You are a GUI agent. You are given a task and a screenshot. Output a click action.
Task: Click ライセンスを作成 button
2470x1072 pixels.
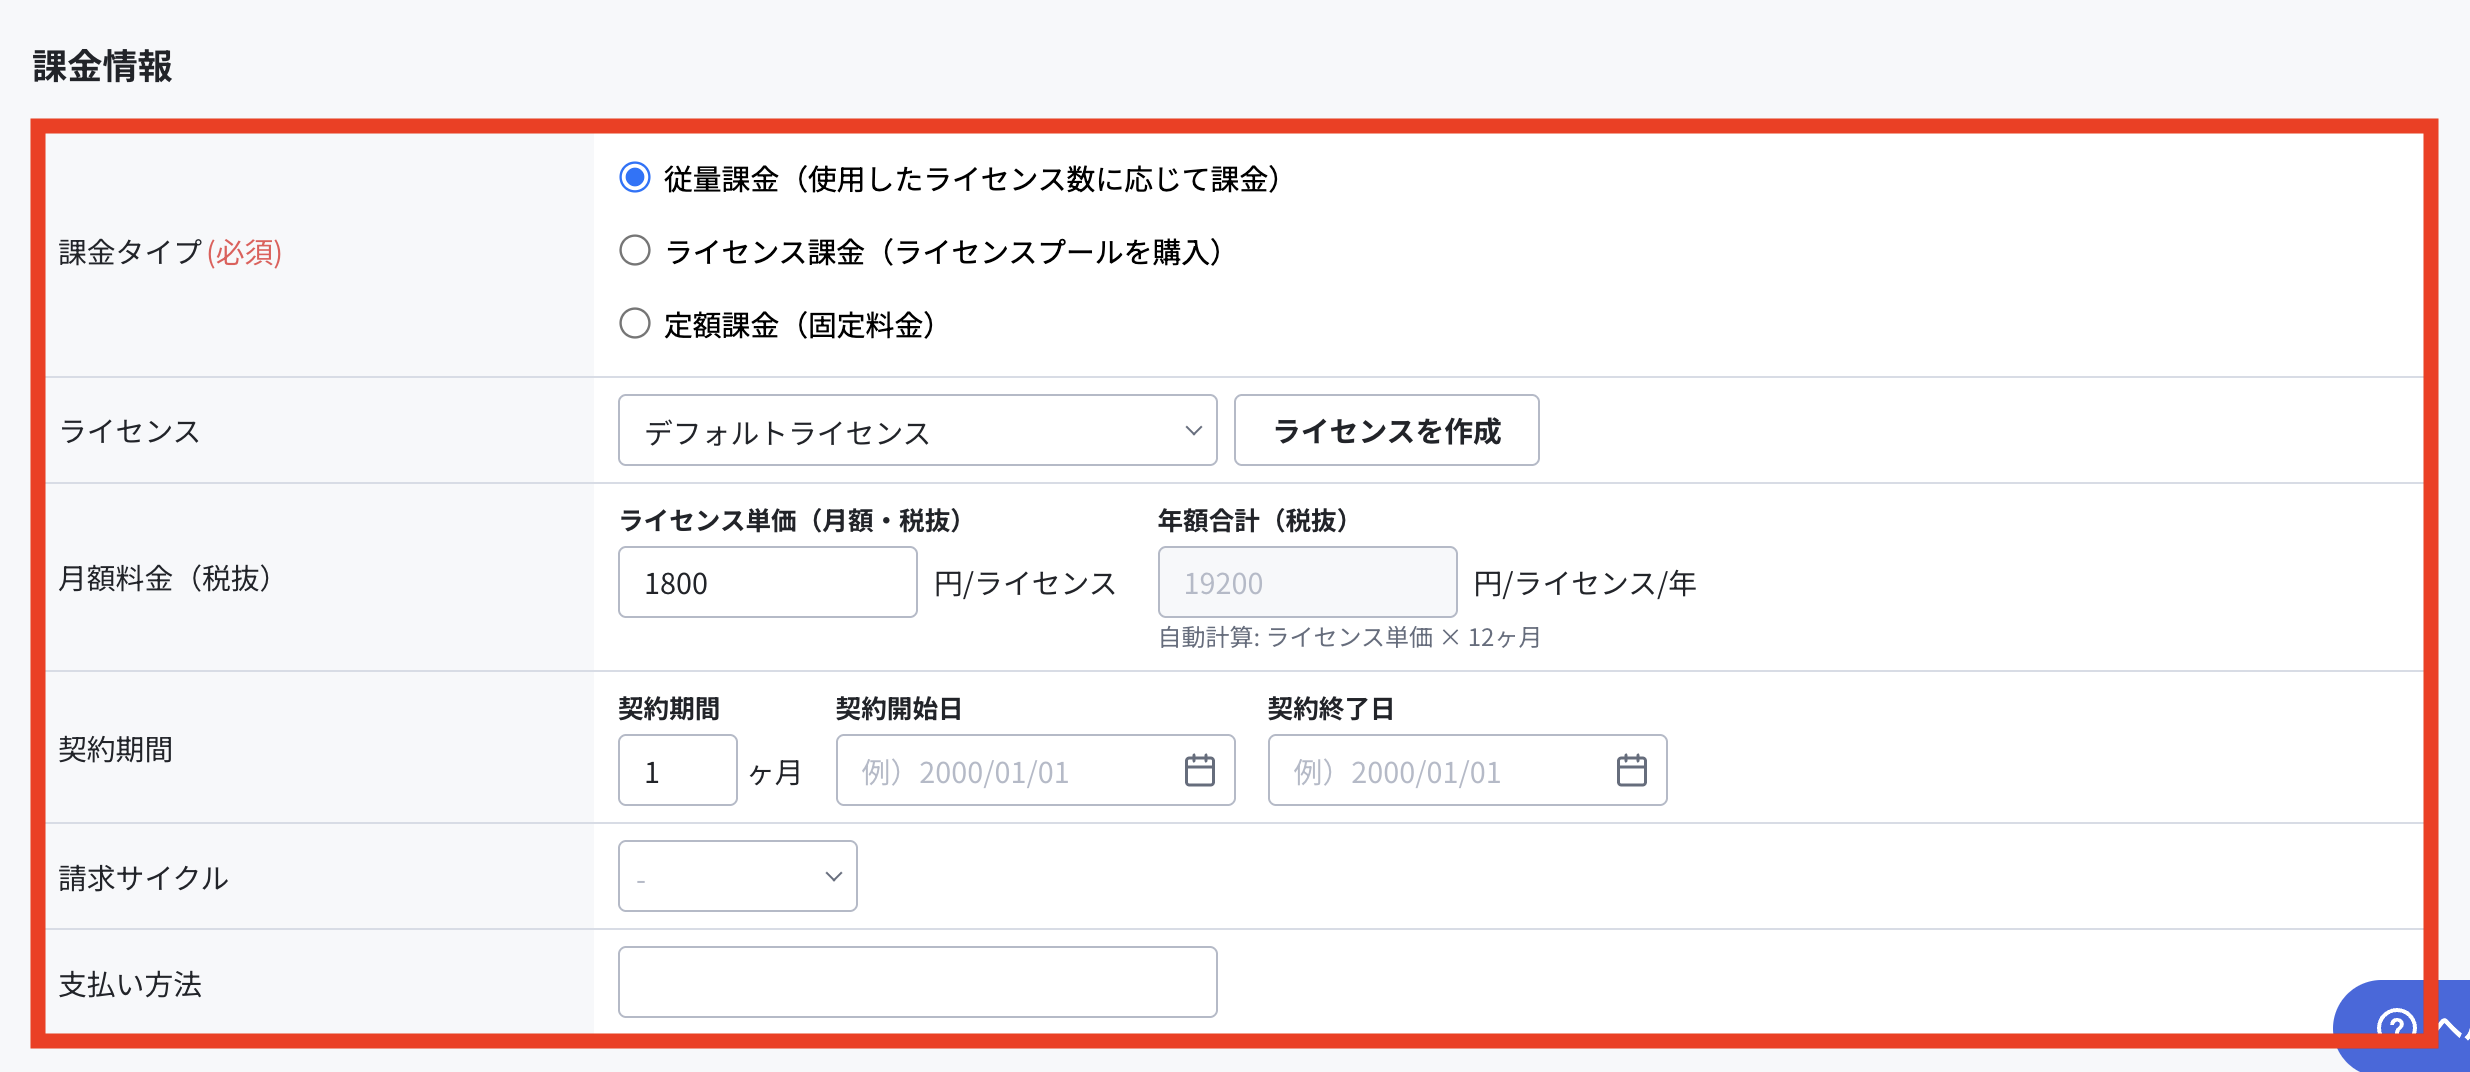click(x=1386, y=430)
